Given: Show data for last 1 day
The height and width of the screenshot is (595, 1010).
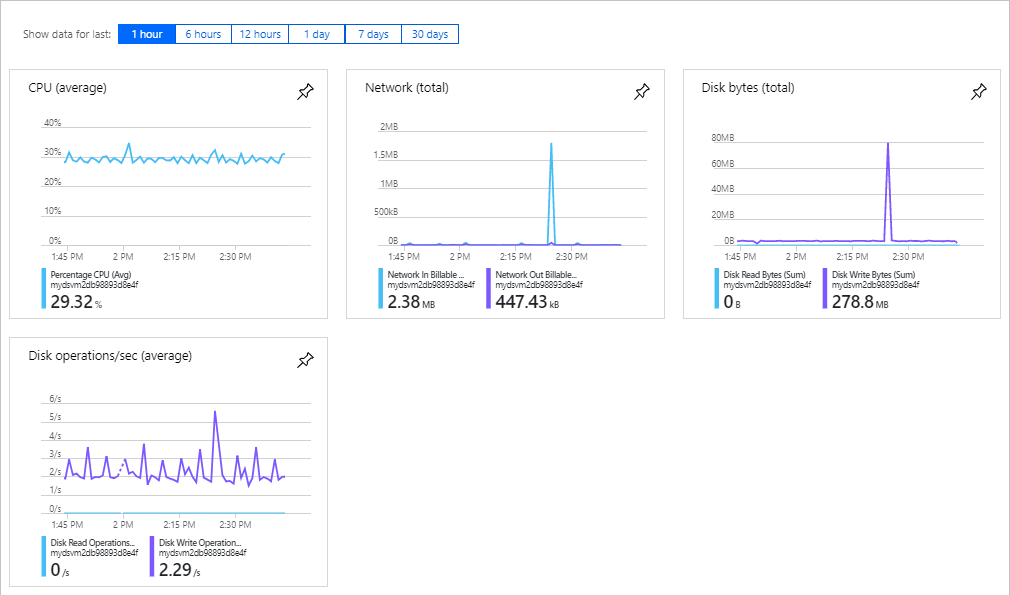Looking at the screenshot, I should 316,33.
